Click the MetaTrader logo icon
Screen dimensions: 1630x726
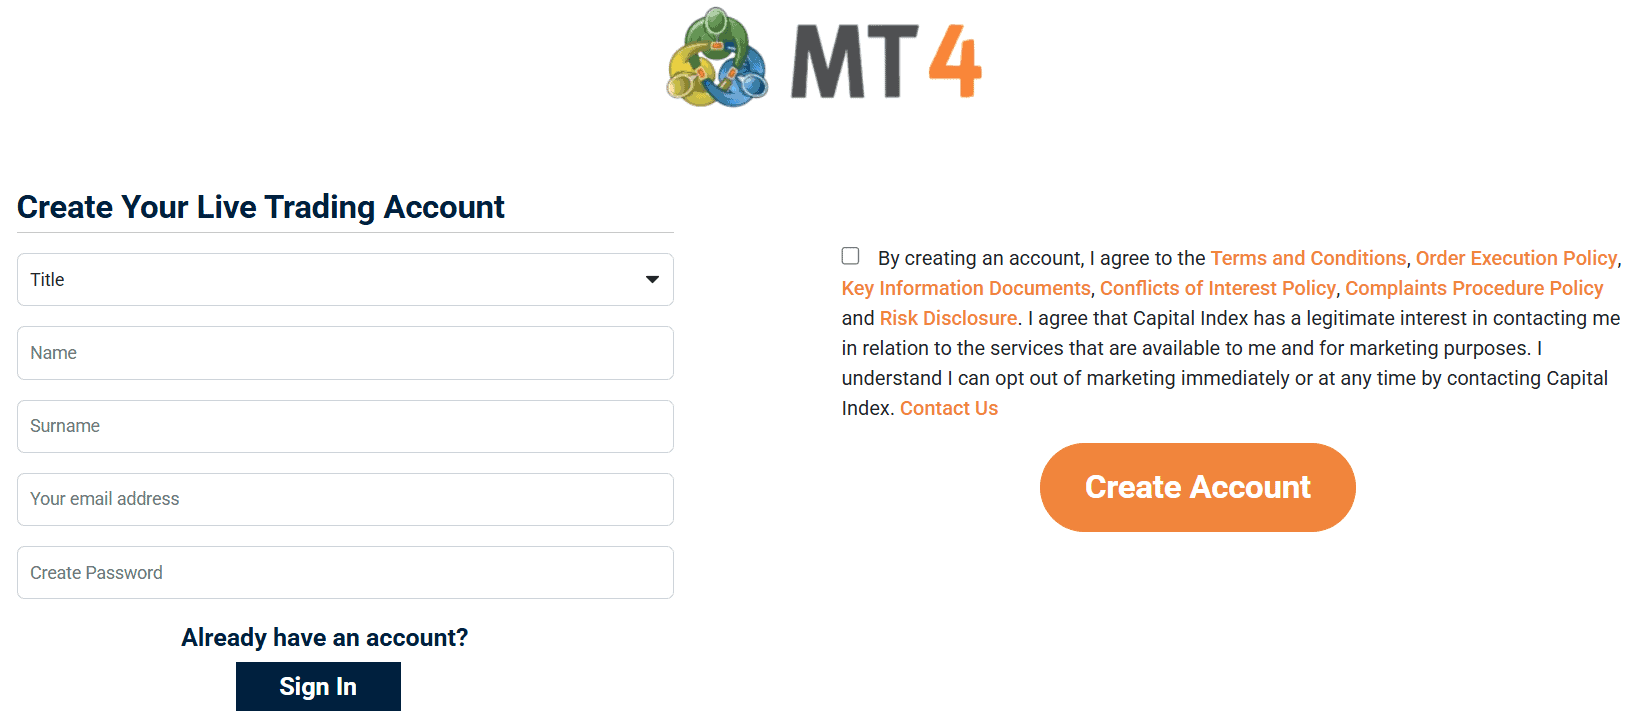(717, 59)
